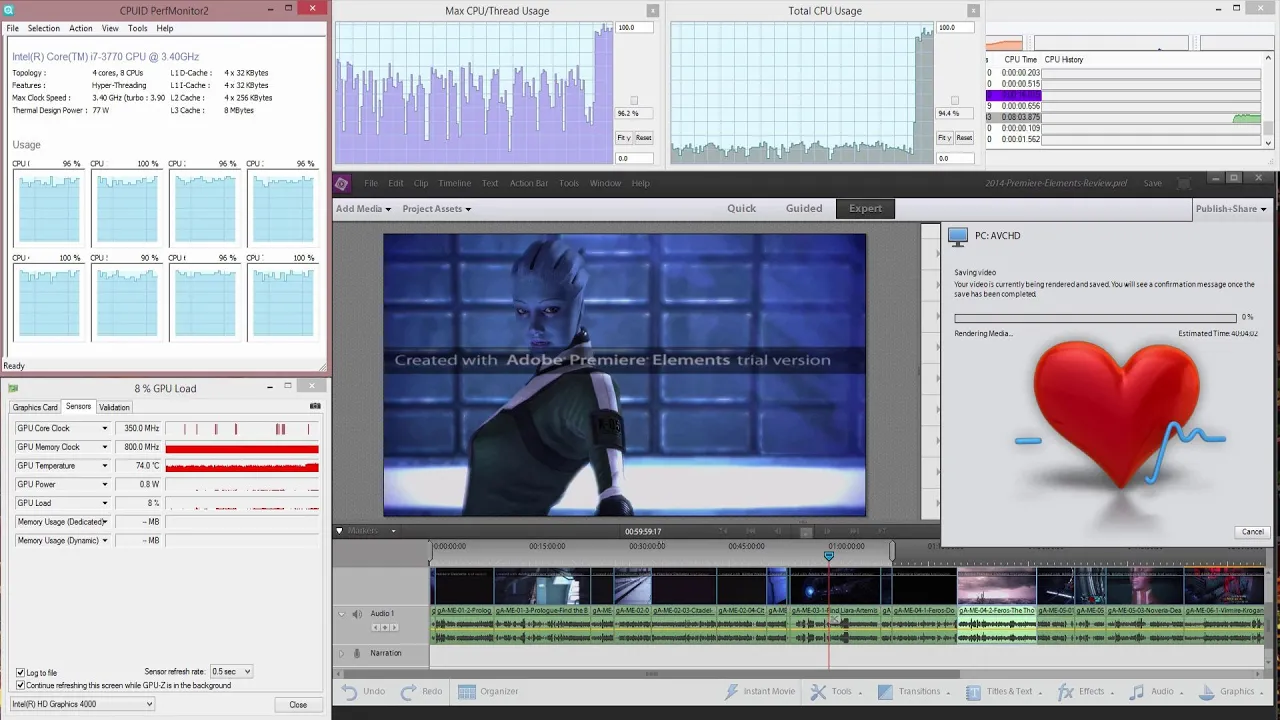Open Instant Movie in the action bar
Screen dimensions: 1280x720
[x=760, y=691]
